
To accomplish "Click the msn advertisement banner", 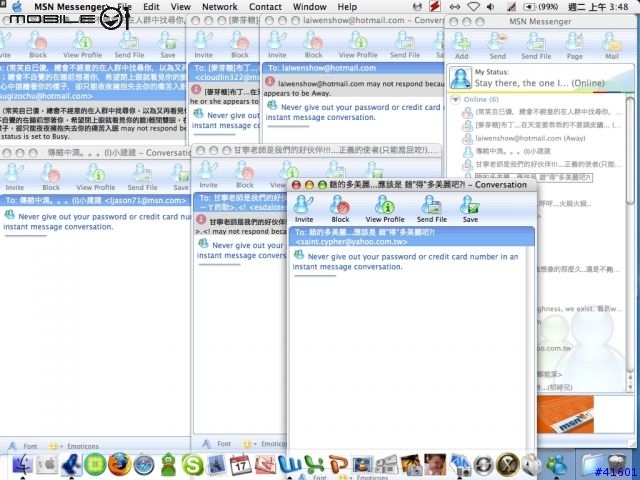I will [565, 415].
